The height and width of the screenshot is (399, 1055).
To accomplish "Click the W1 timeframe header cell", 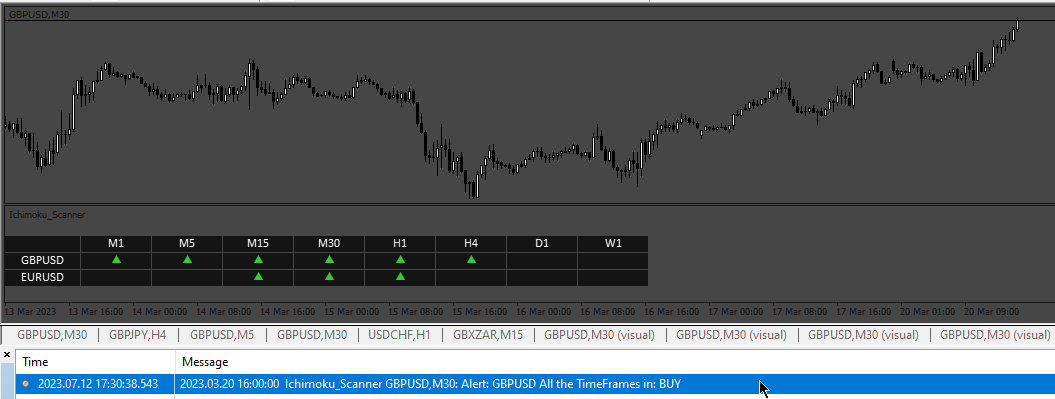I will 613,243.
